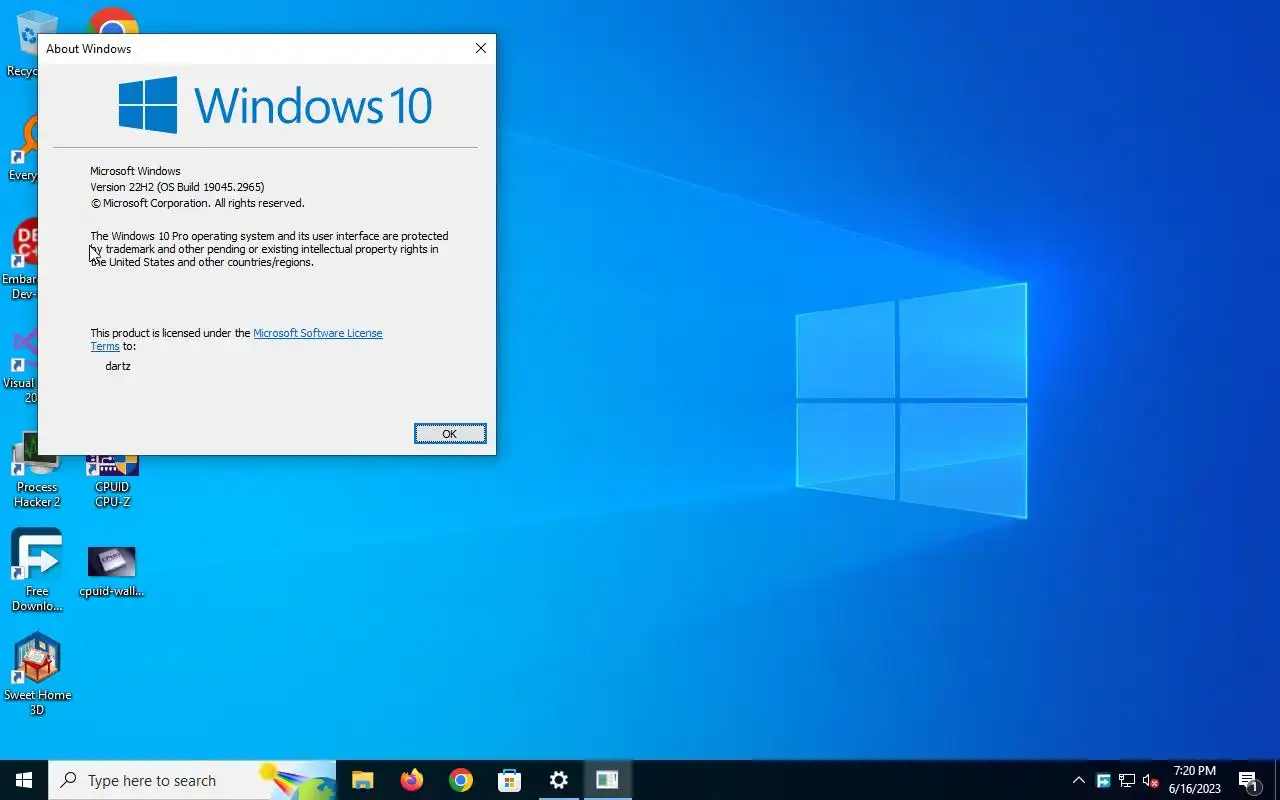
Task: Focus the 'Type here to search' taskbar box
Action: click(x=192, y=780)
